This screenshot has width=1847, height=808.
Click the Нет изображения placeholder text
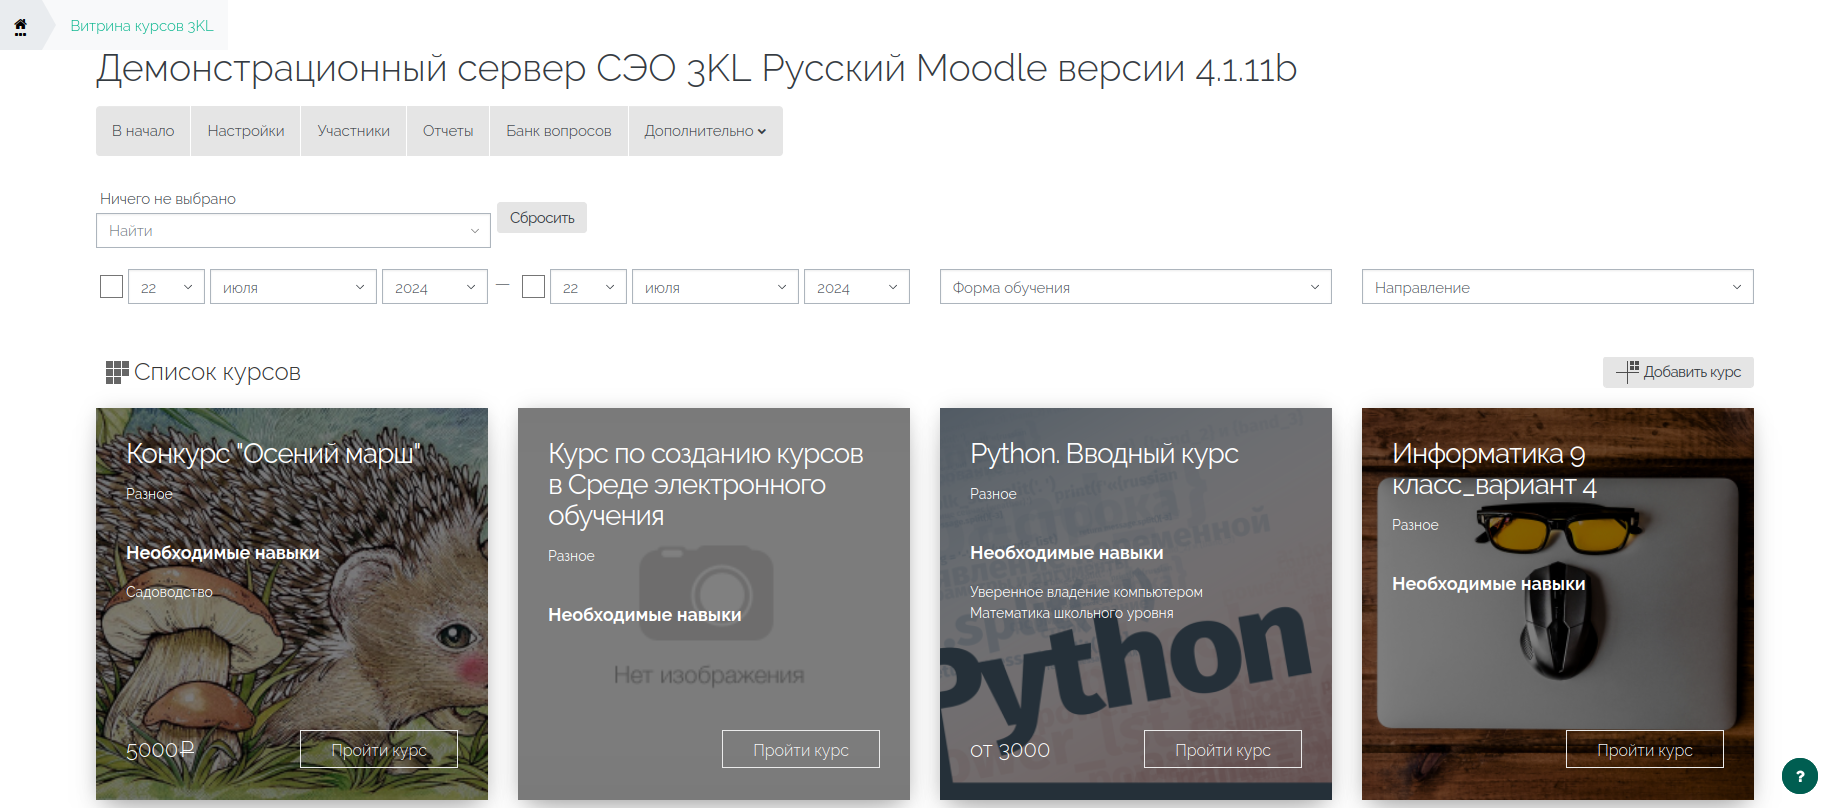point(709,675)
